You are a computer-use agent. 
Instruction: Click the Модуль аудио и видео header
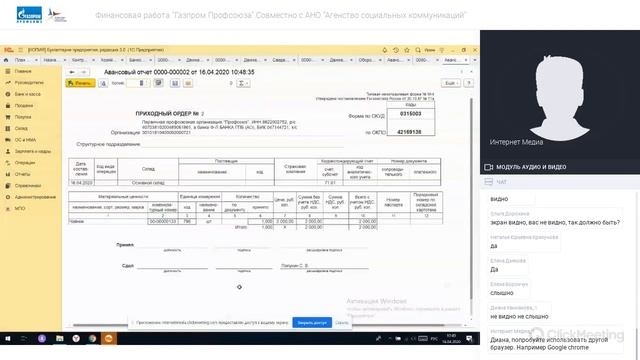click(531, 167)
